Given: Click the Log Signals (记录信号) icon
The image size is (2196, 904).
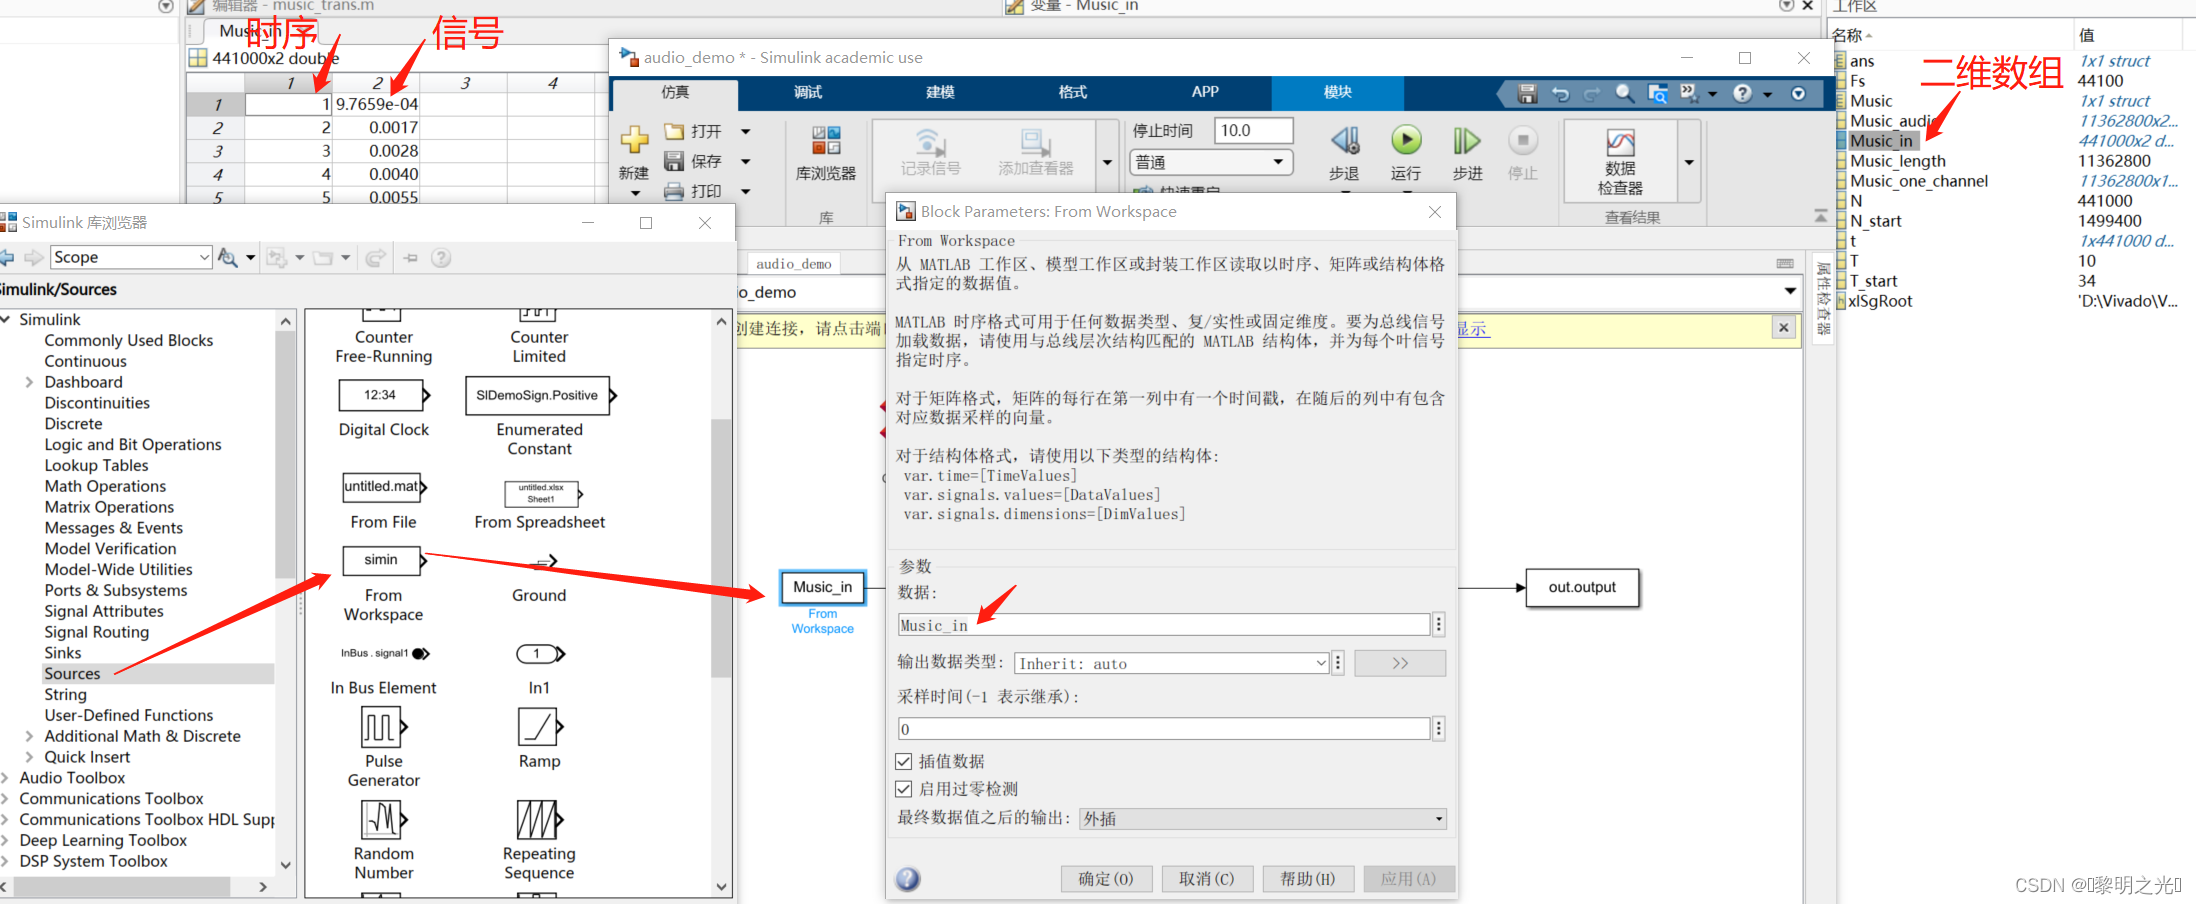Looking at the screenshot, I should (x=929, y=141).
